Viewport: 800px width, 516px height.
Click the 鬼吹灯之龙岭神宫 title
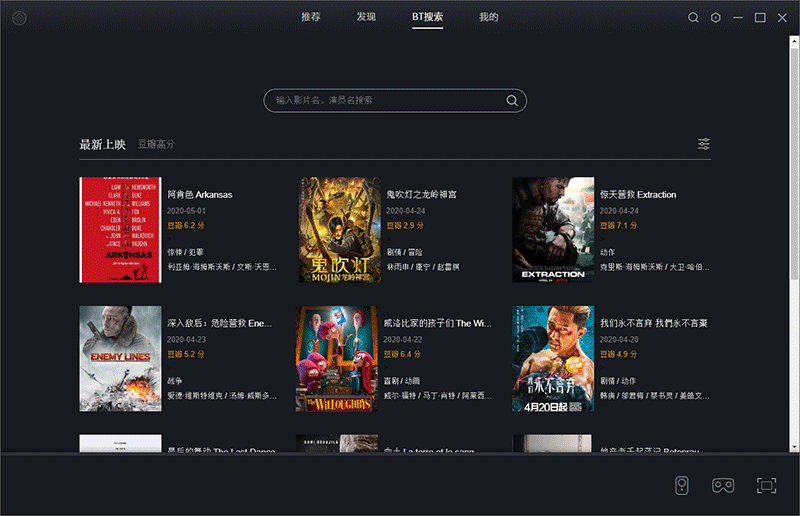[x=421, y=194]
